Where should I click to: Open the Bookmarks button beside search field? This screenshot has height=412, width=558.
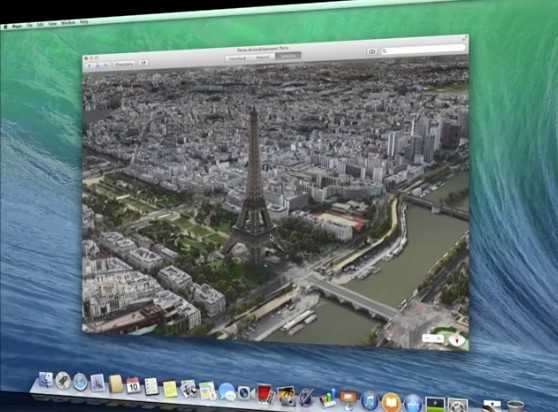372,52
